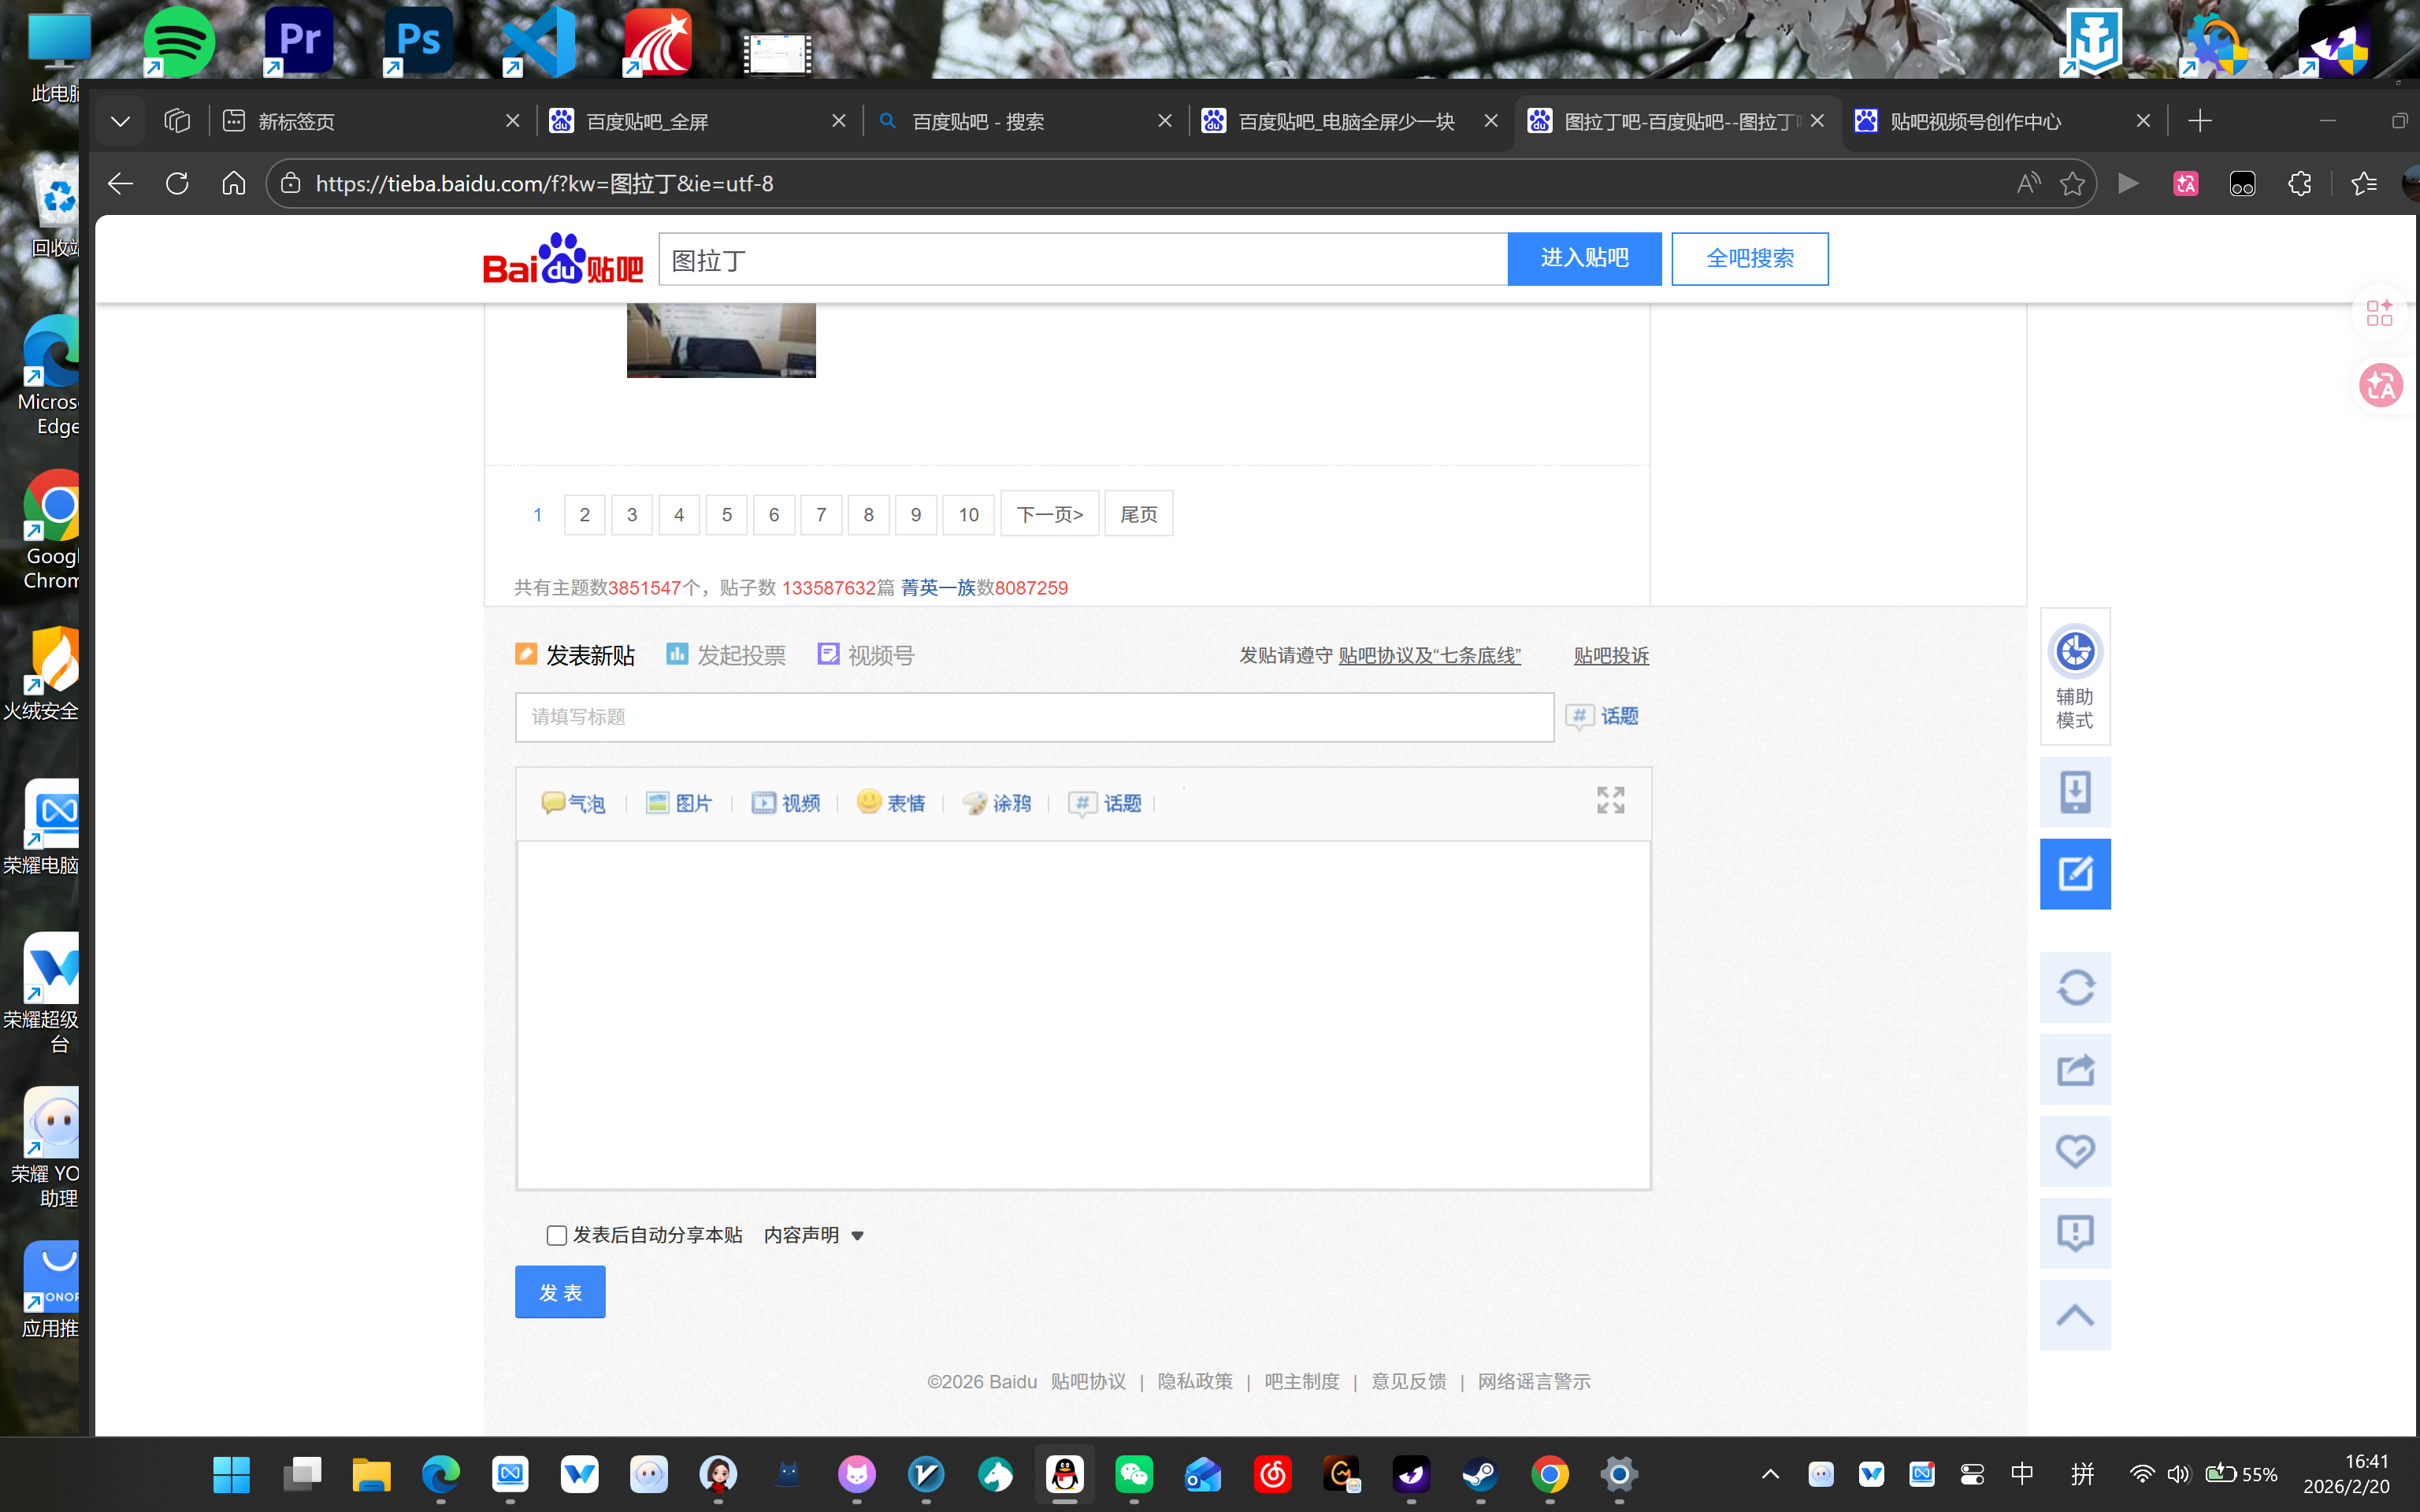Screen dimensions: 2420x1512
Task: Click the pink translate extension icon
Action: 2185,184
